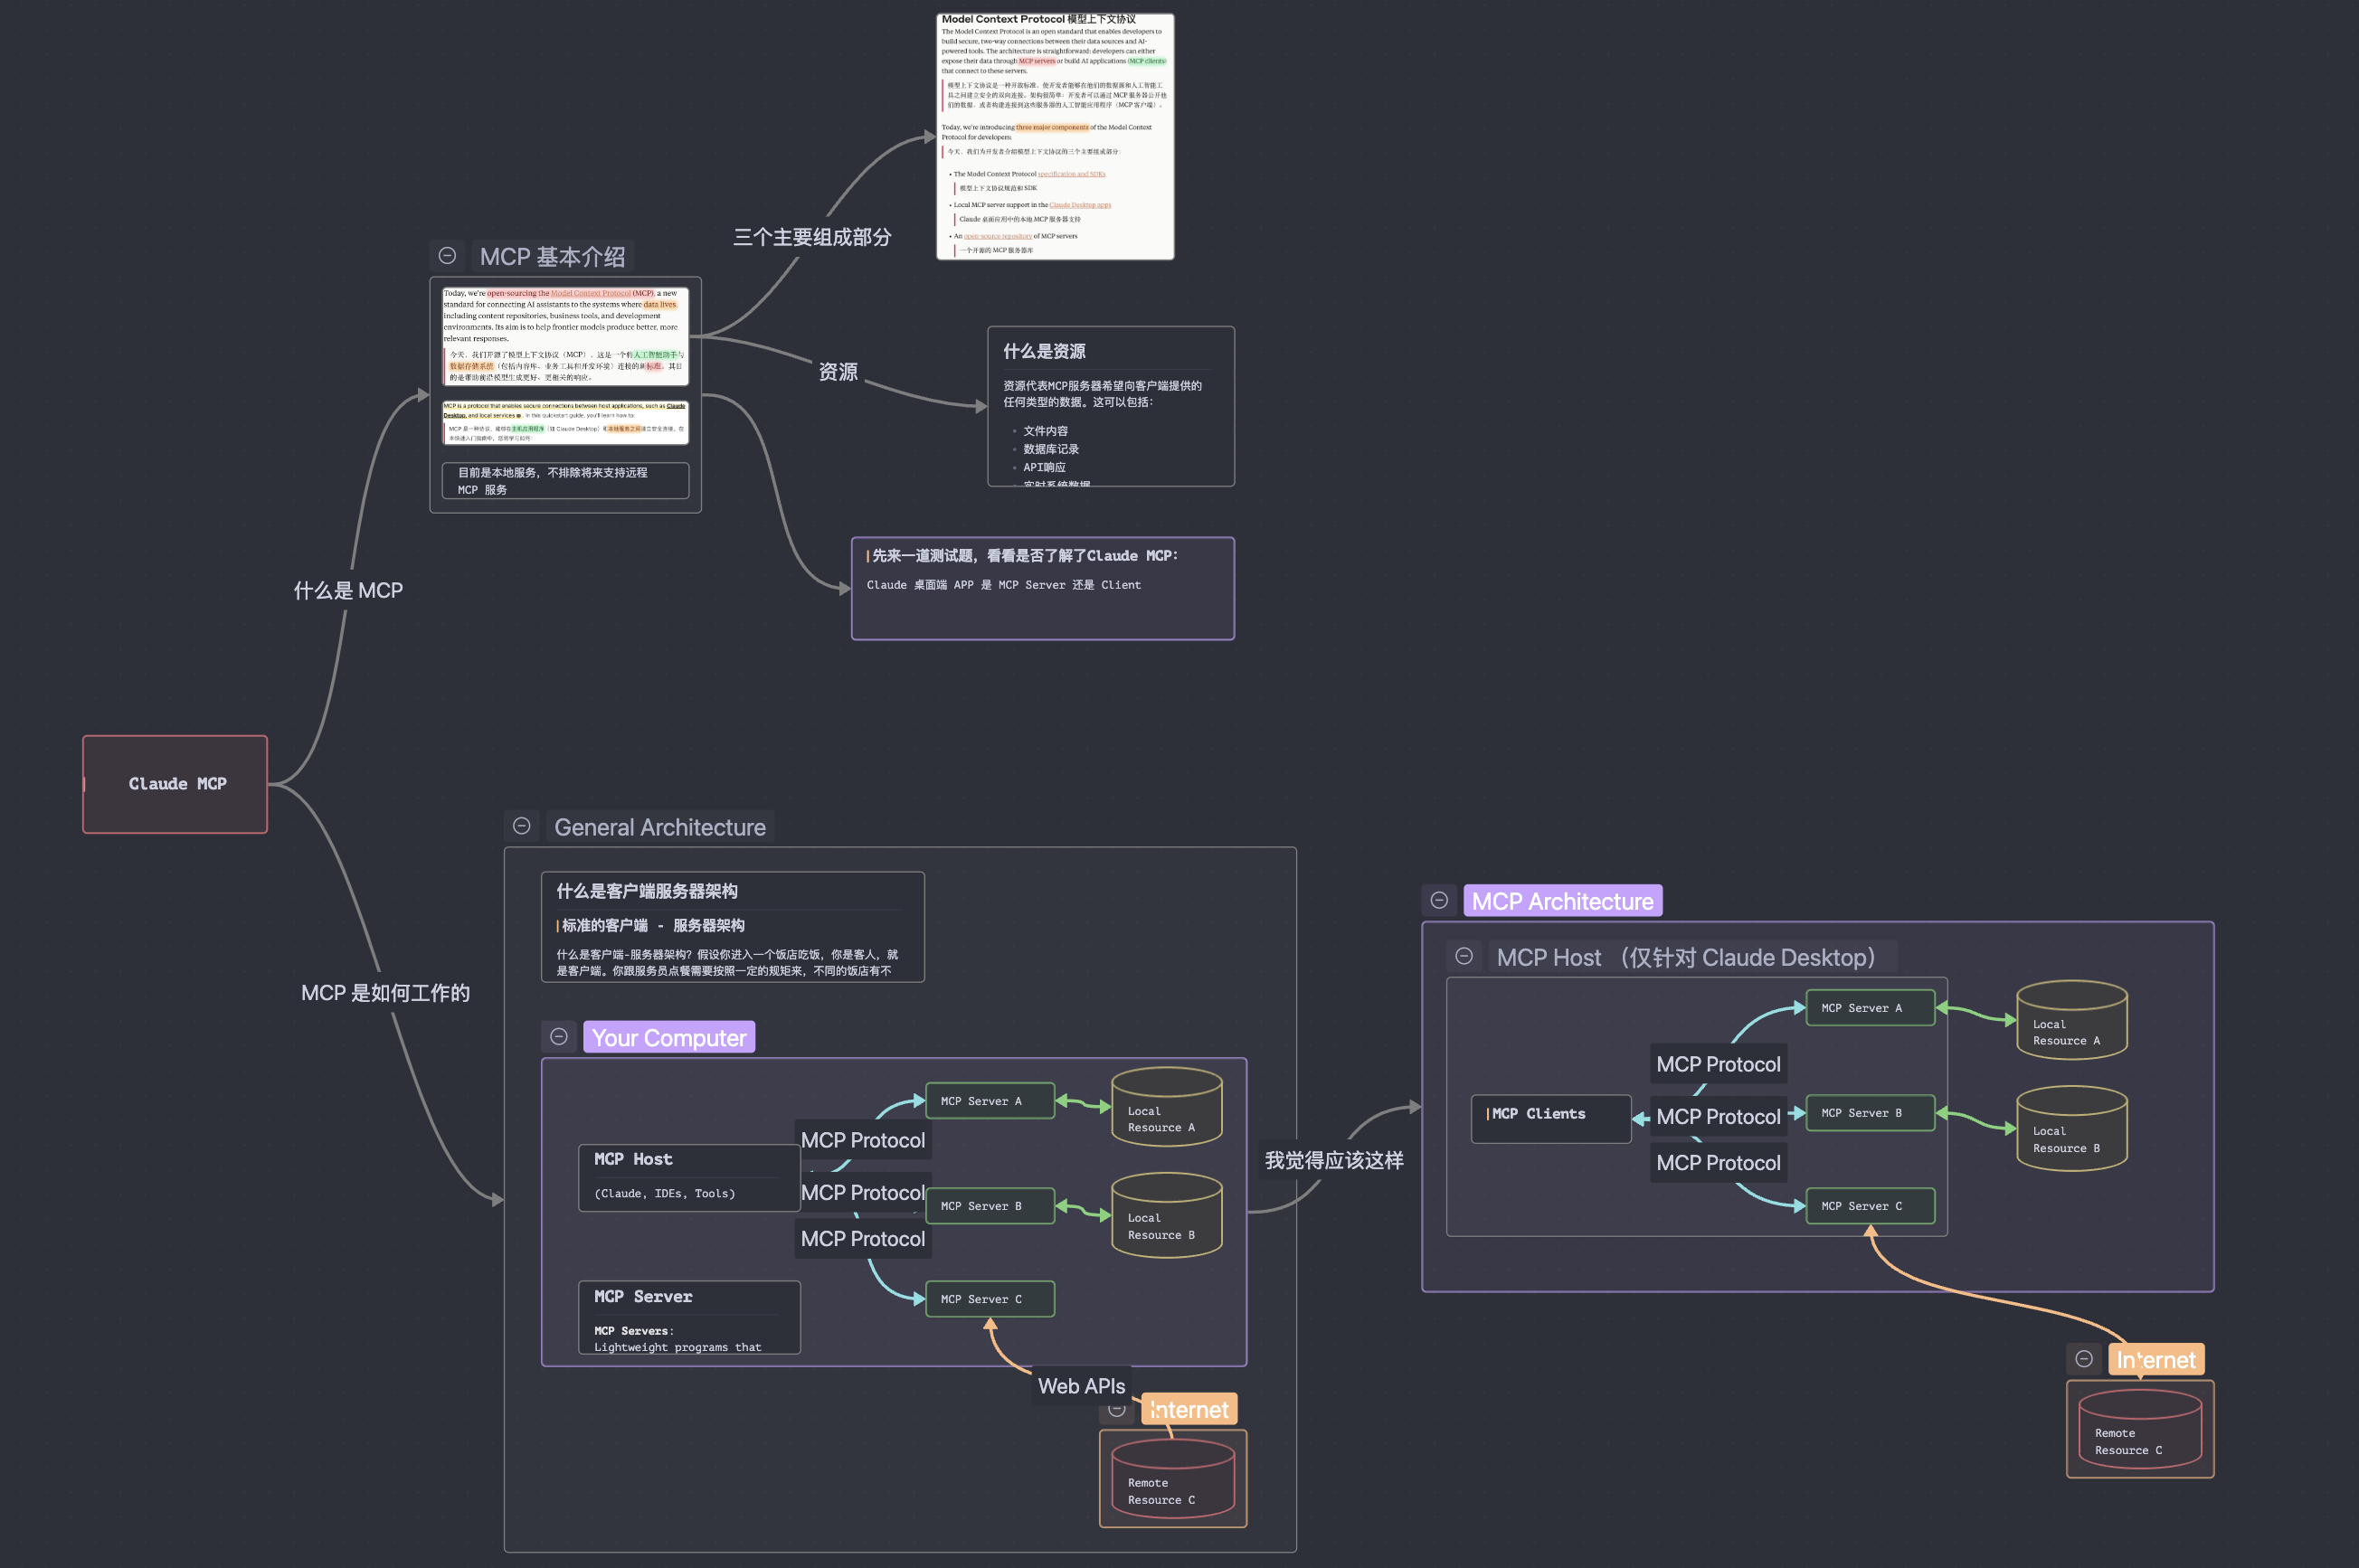2359x1568 pixels.
Task: Click Remote Resource C cylinder at far right
Action: tap(2139, 1431)
